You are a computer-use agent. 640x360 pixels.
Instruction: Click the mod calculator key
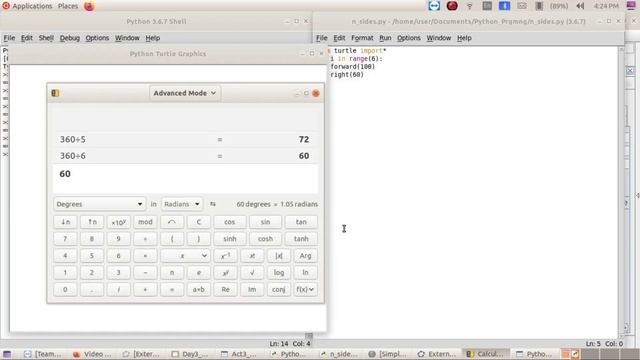(x=145, y=222)
